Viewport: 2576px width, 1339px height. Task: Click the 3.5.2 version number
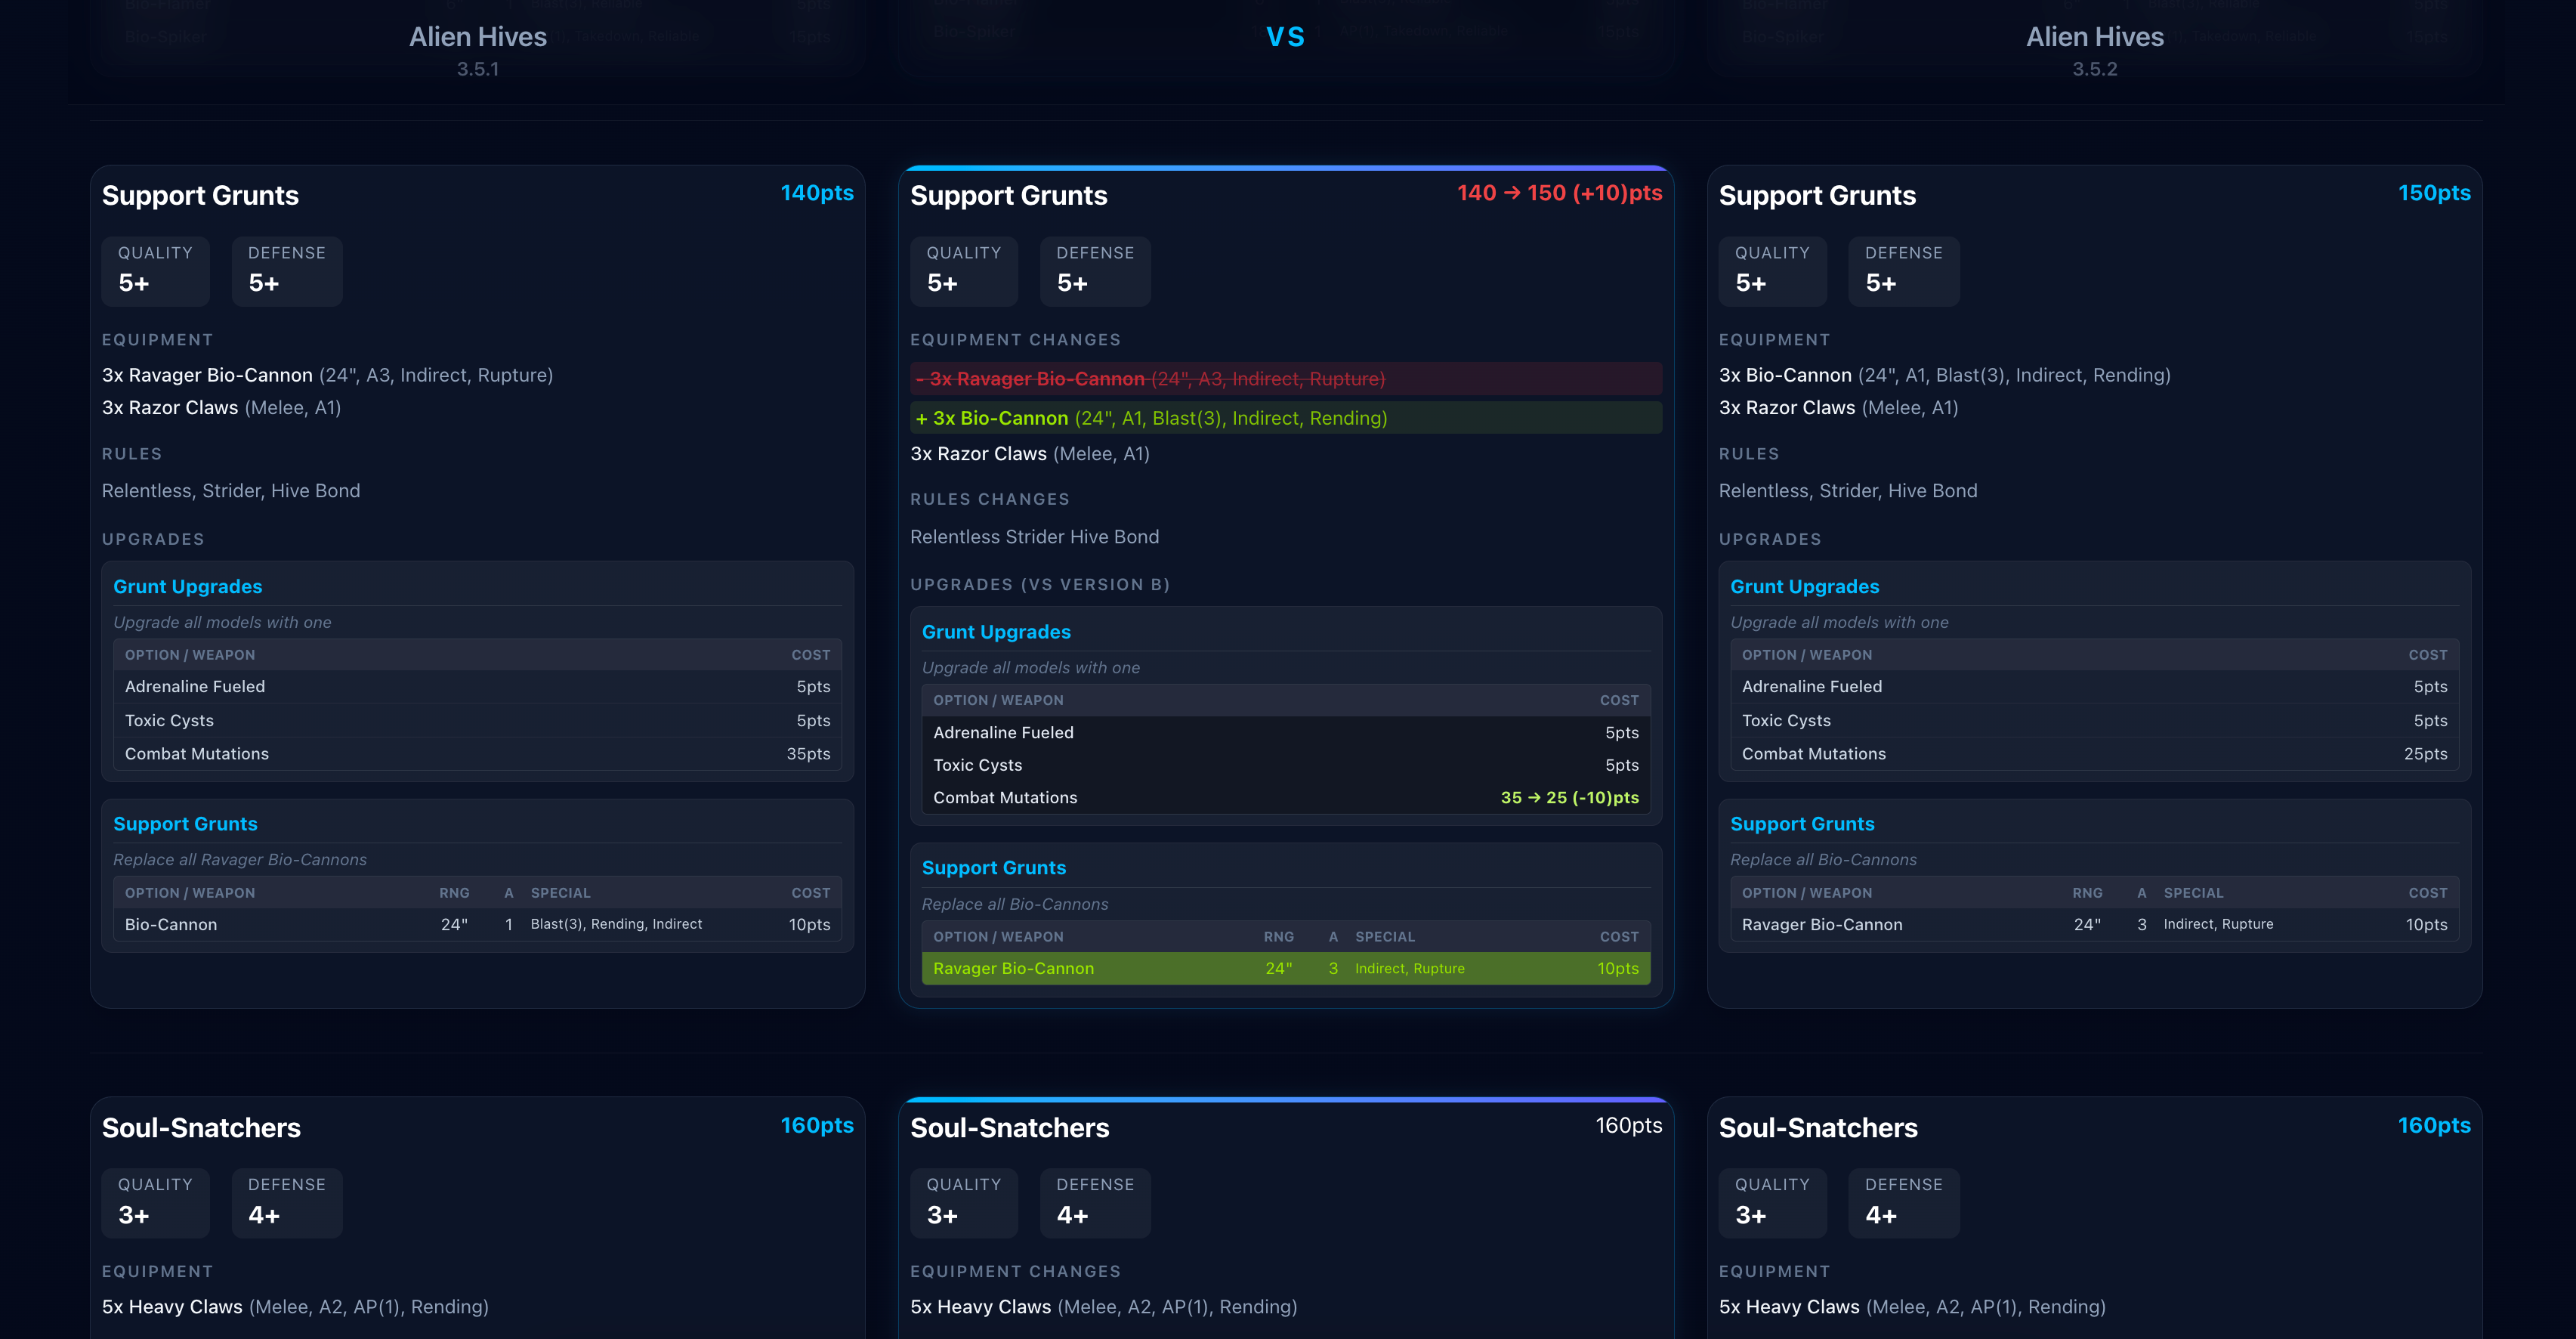[2094, 69]
